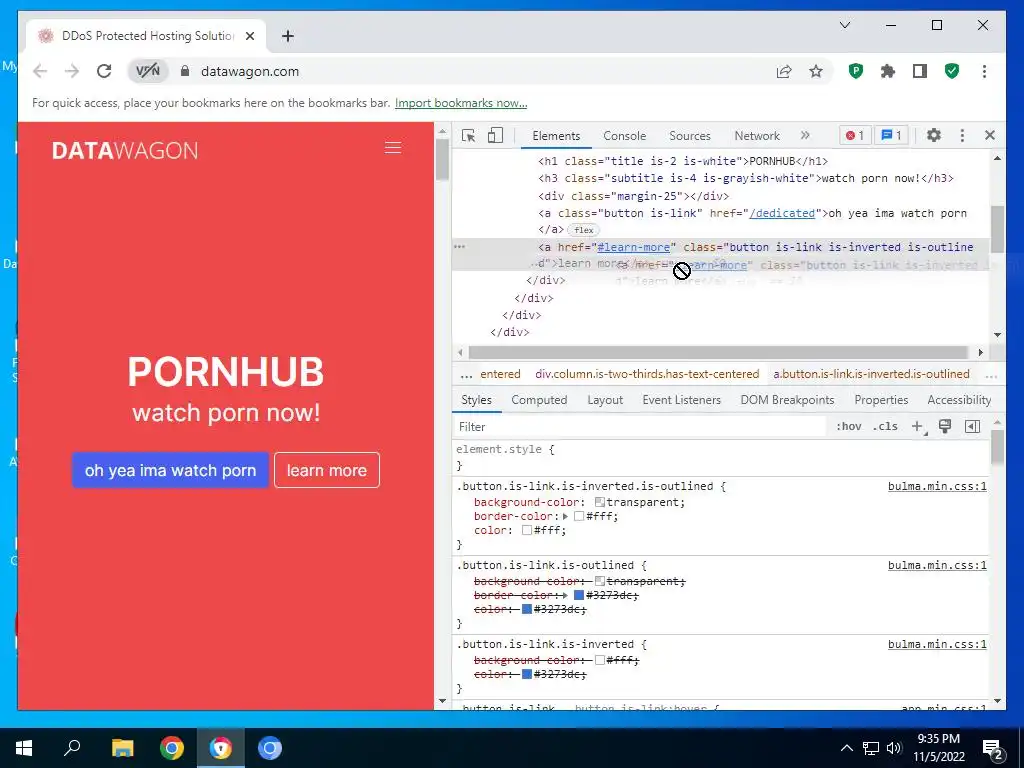The image size is (1024, 768).
Task: Select the Elements tab
Action: click(x=556, y=136)
